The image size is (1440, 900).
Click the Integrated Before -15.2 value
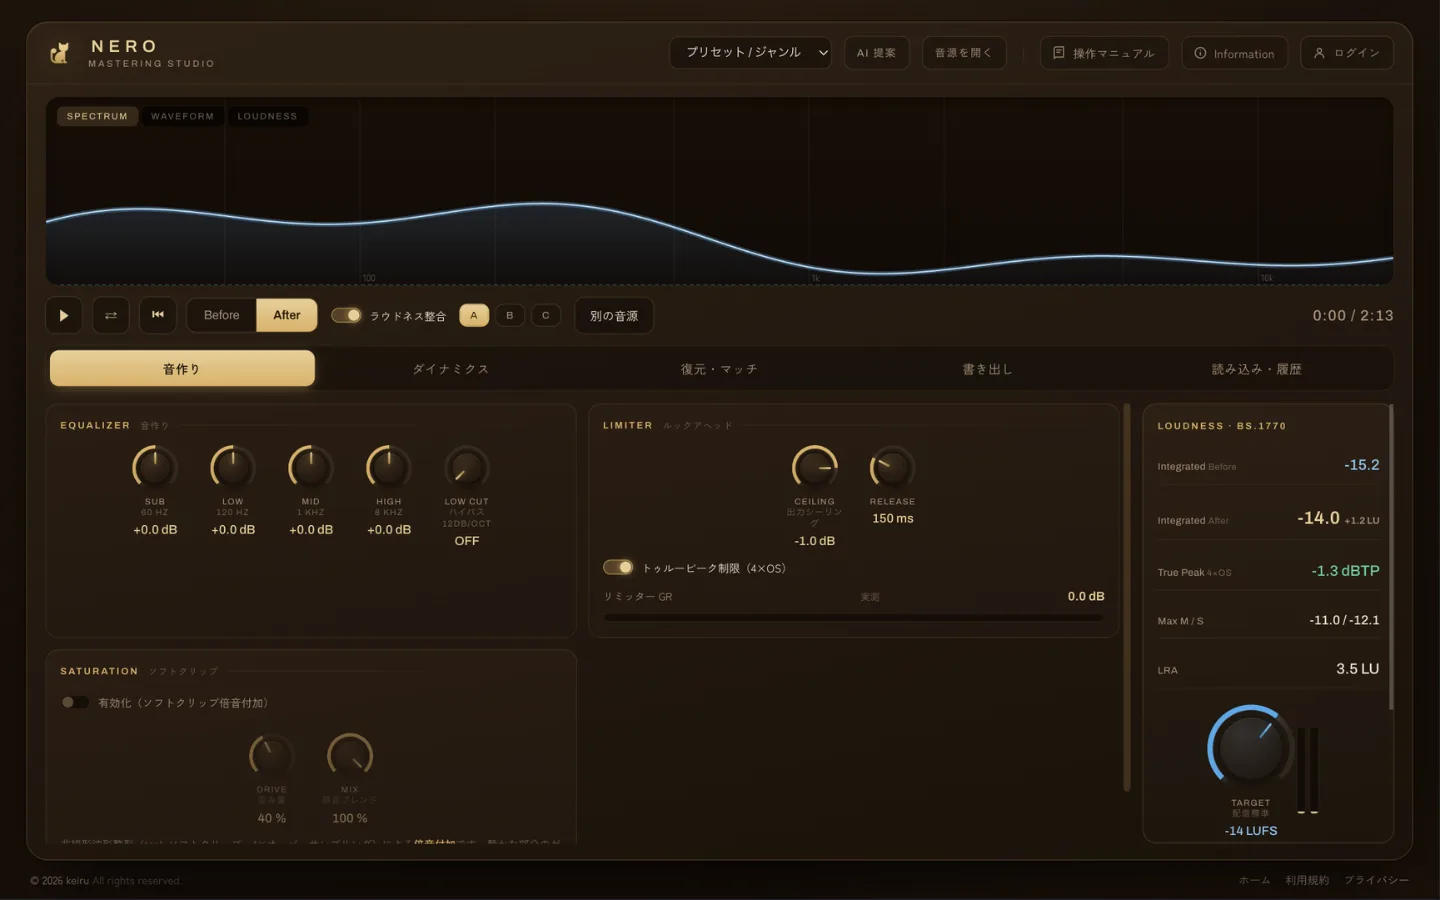click(1361, 465)
